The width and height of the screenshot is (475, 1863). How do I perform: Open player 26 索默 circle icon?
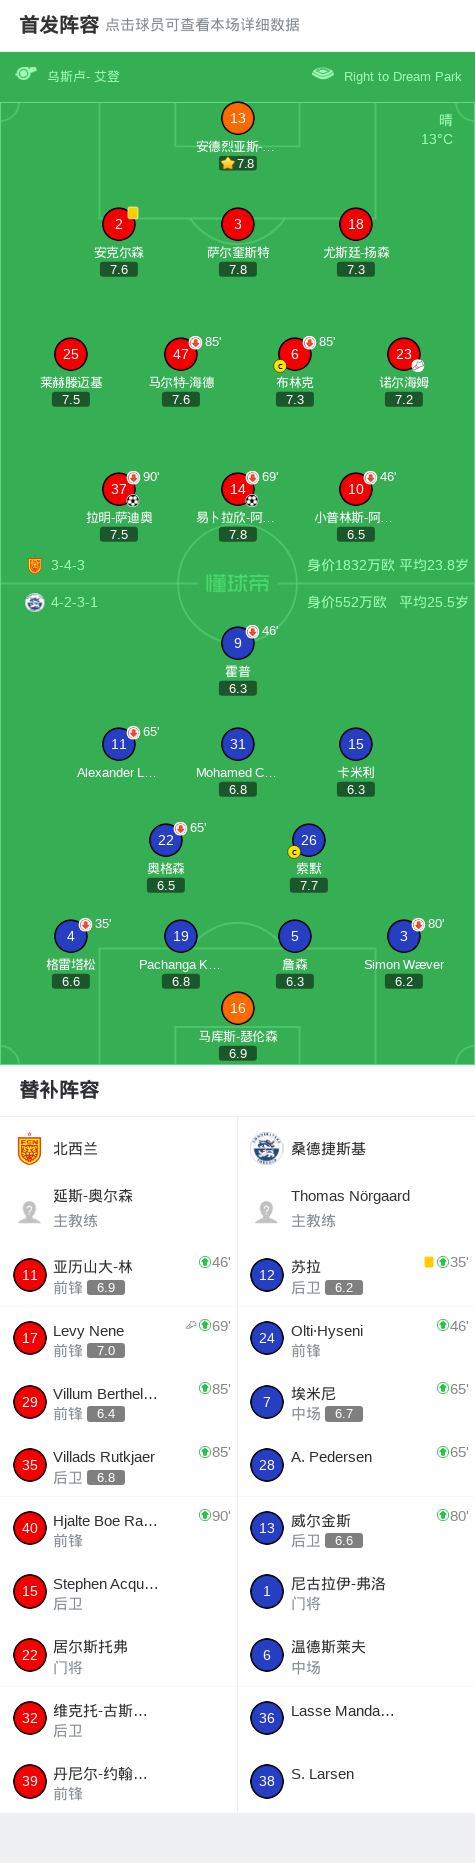click(309, 840)
